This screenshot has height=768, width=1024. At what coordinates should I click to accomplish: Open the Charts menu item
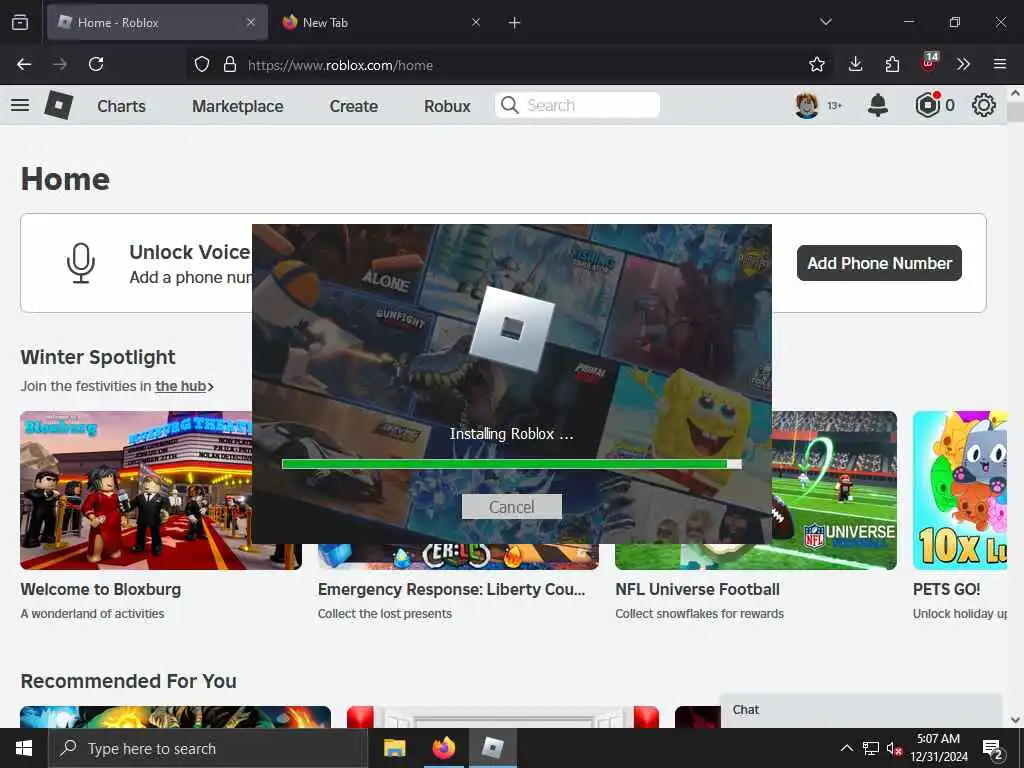tap(121, 106)
